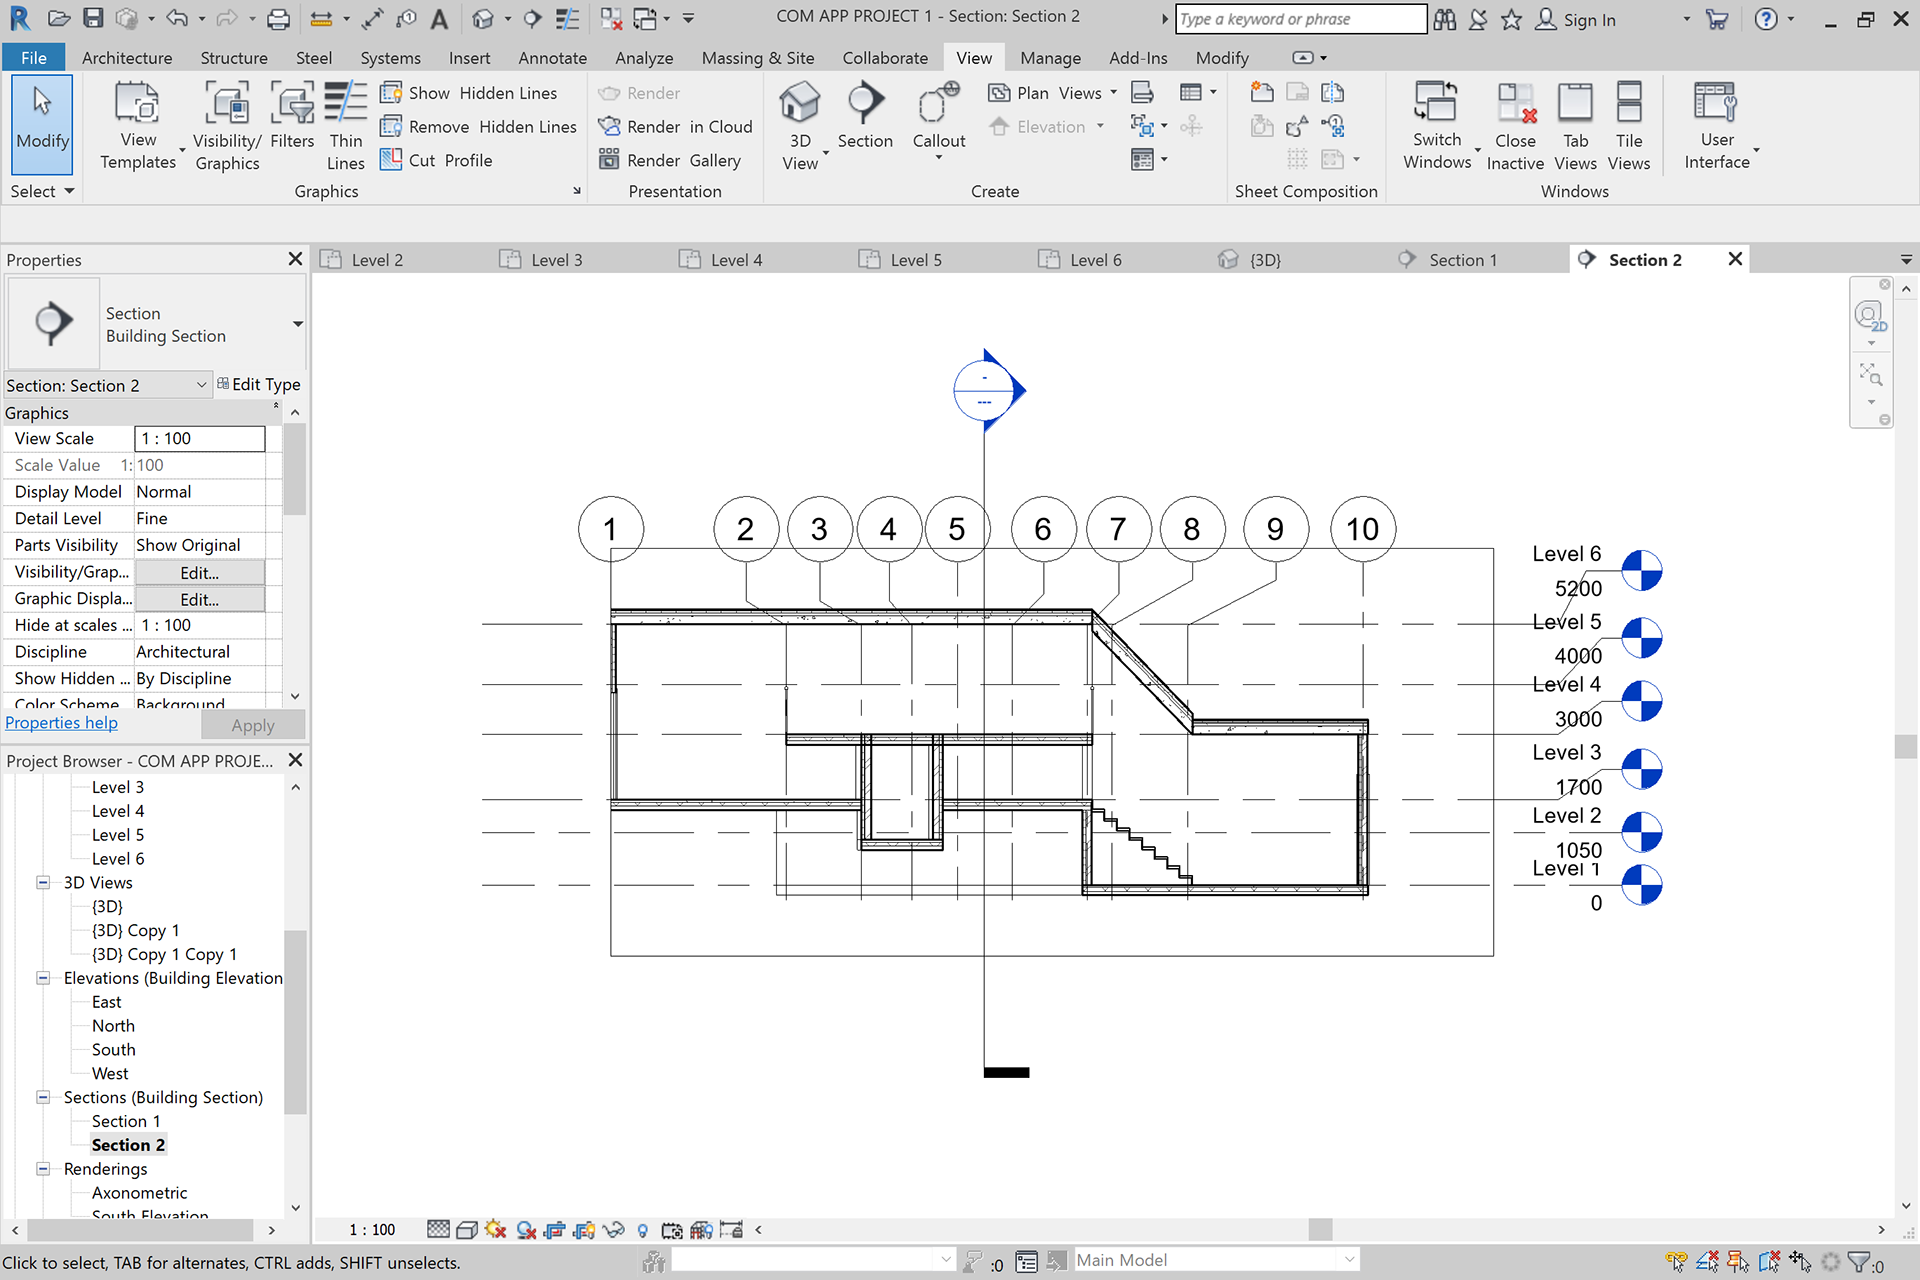Collapse the 3D Views tree node
Image resolution: width=1920 pixels, height=1280 pixels.
(43, 882)
